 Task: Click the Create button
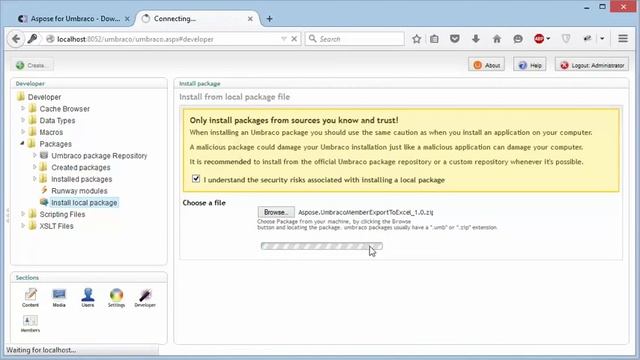pos(32,65)
